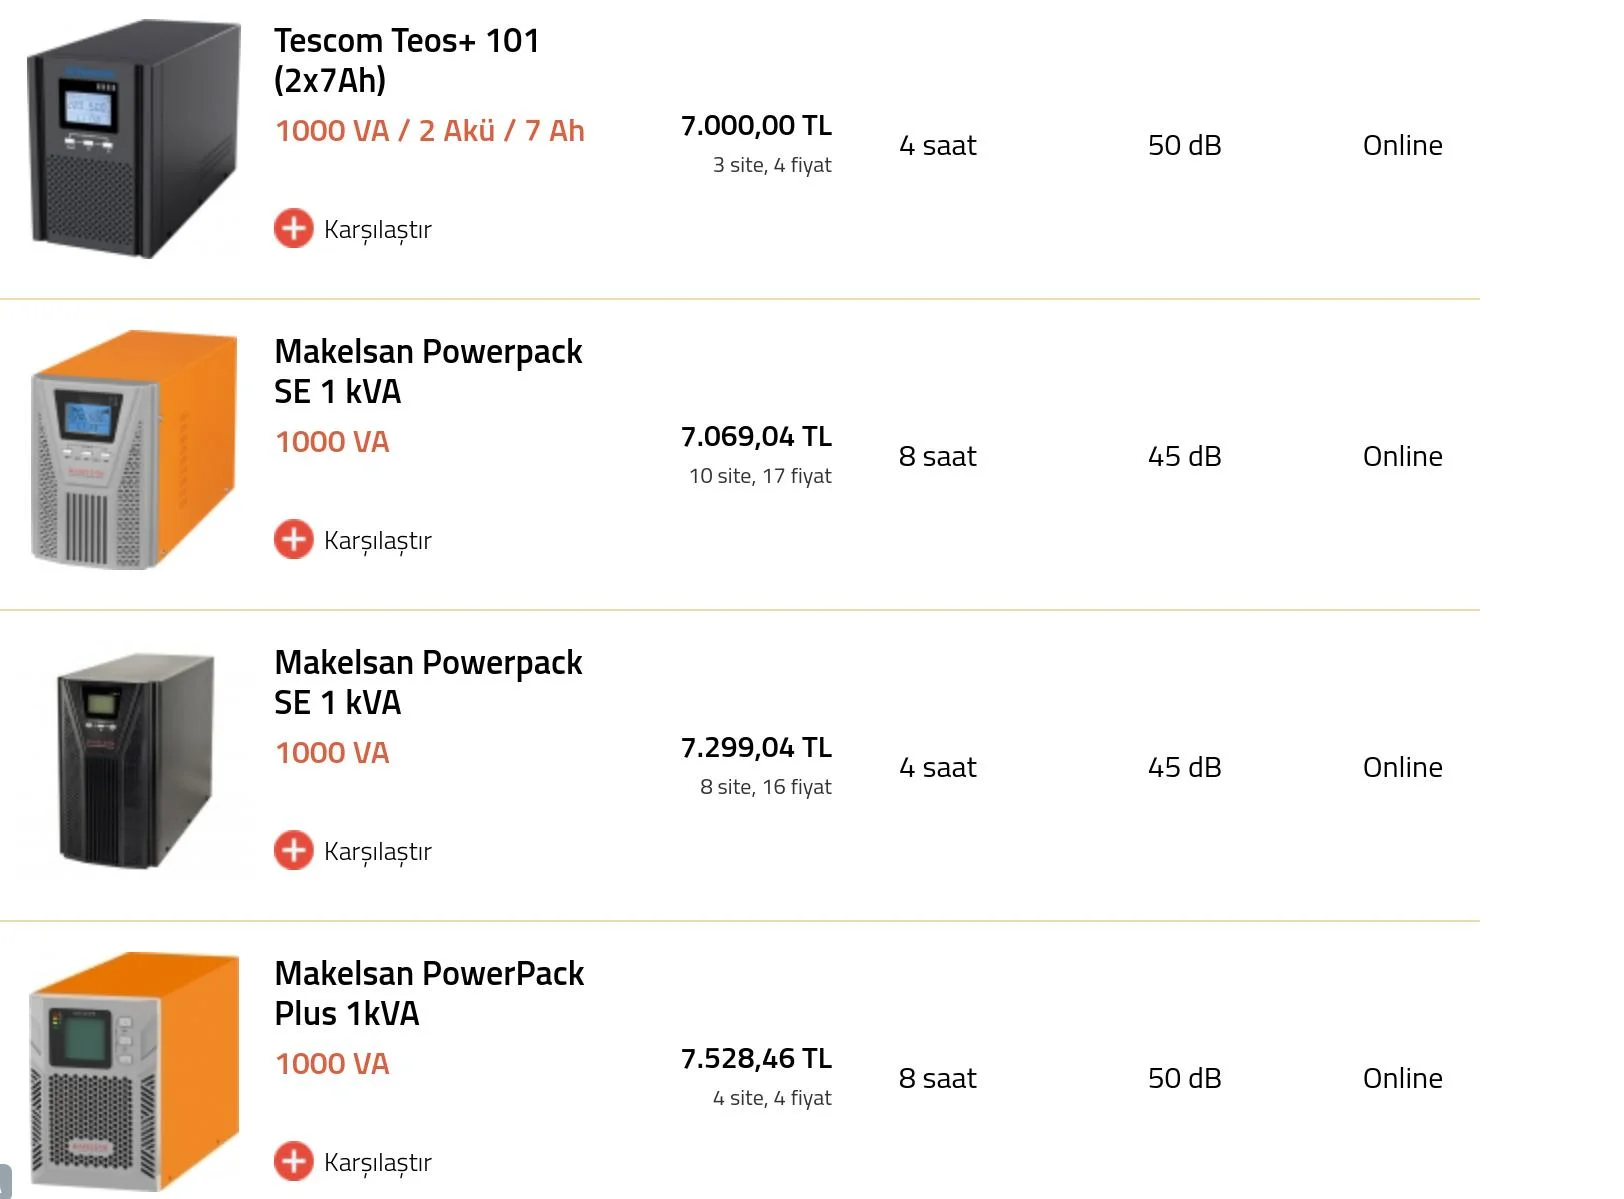Click the red plus icon for Makelsan PowerPack Plus 1kVA
This screenshot has width=1624, height=1199.
pyautogui.click(x=293, y=1162)
